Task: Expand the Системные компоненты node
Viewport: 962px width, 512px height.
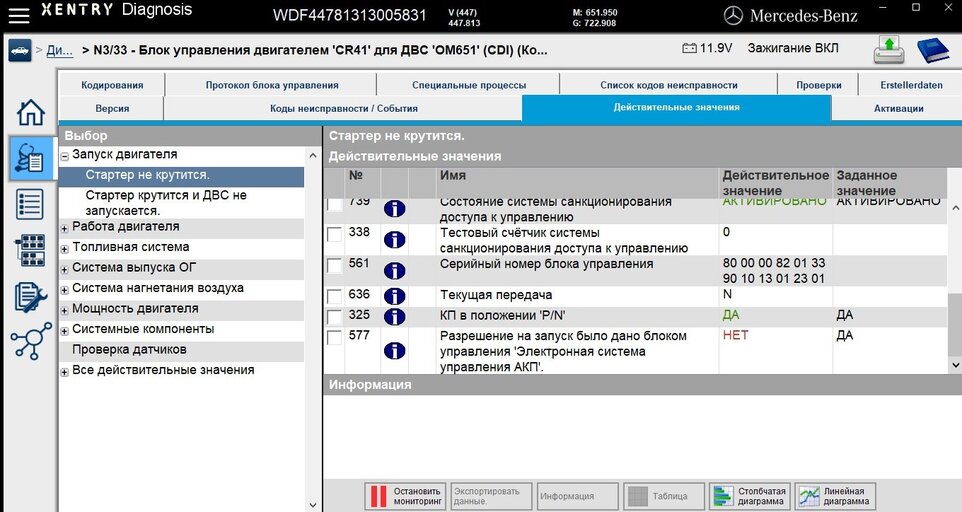Action: point(64,331)
